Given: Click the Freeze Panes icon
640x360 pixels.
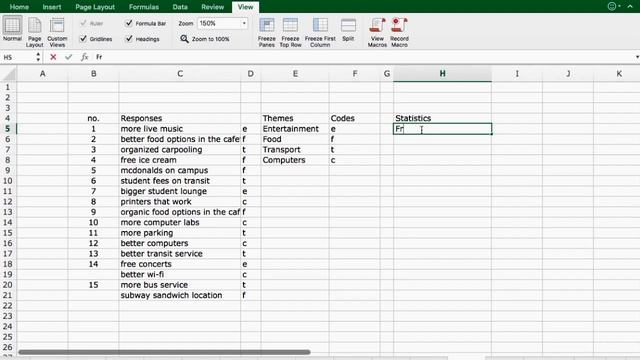Looking at the screenshot, I should tap(267, 25).
